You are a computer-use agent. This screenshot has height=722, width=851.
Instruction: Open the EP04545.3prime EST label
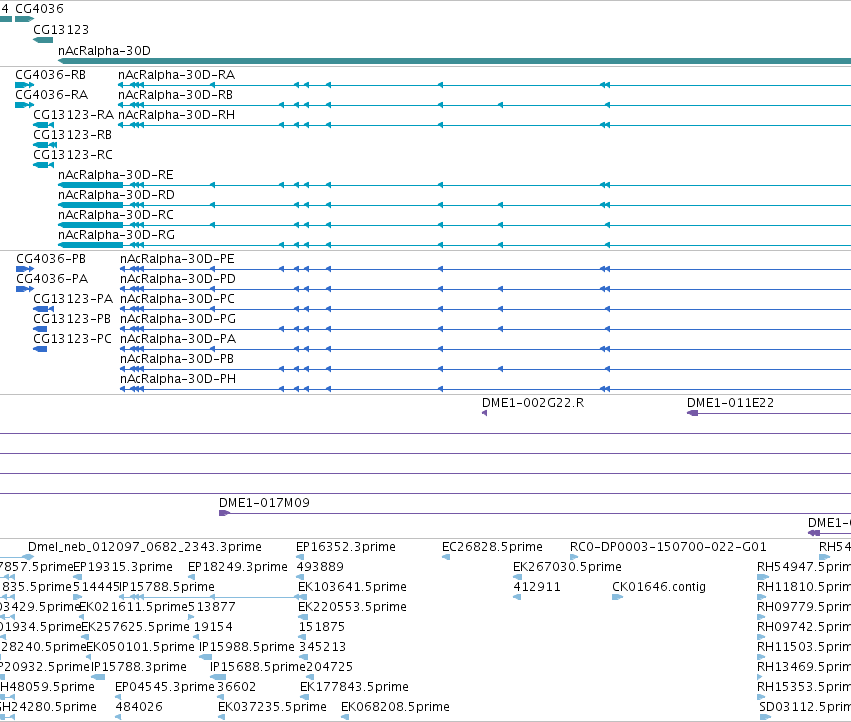click(165, 687)
